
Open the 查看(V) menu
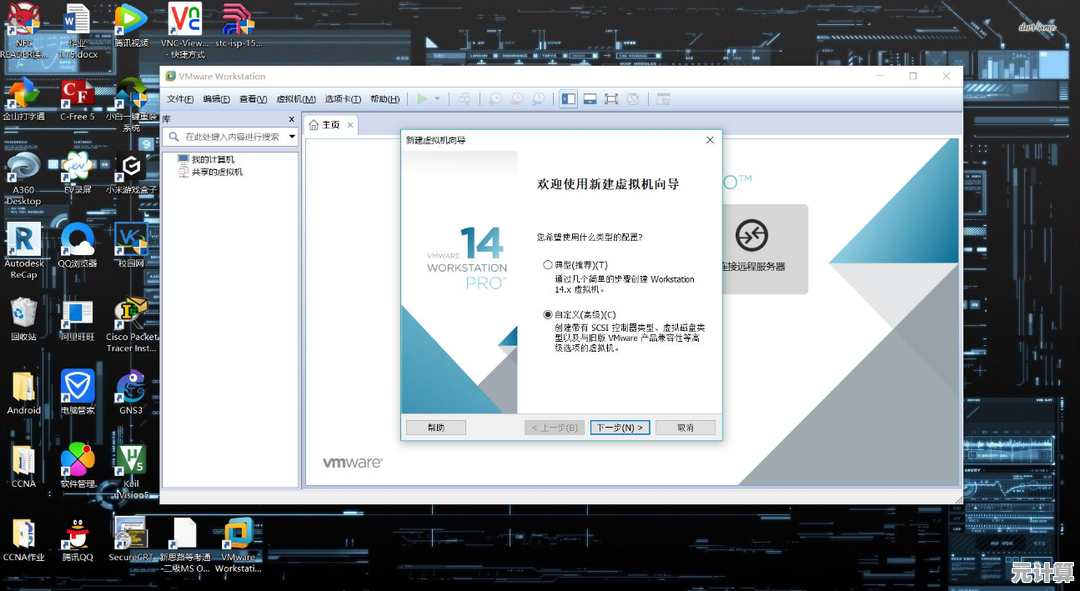tap(253, 99)
